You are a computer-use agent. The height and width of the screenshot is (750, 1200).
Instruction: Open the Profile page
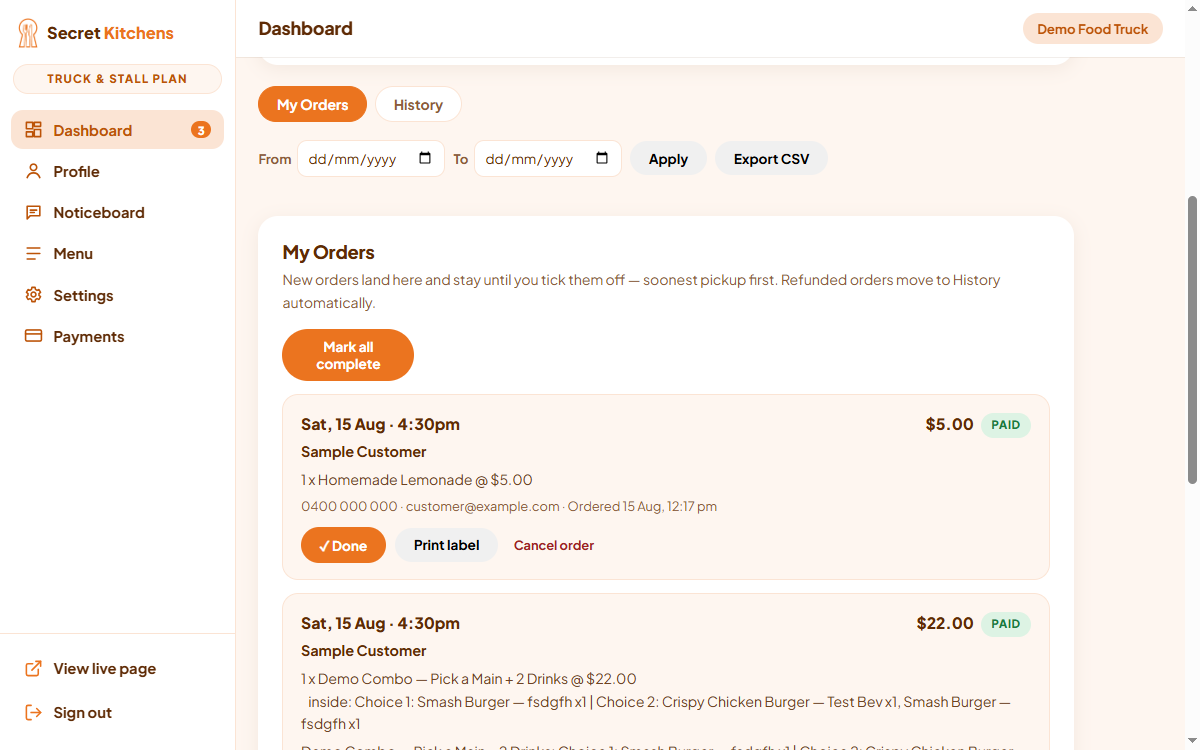117,171
